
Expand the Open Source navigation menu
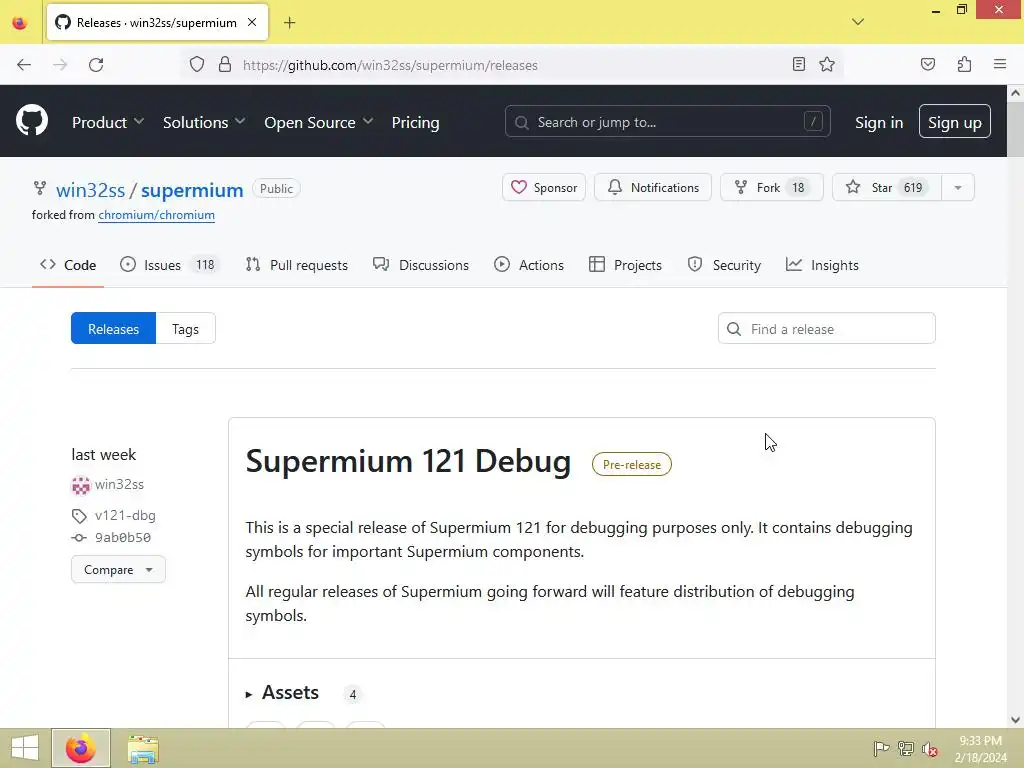click(x=319, y=122)
